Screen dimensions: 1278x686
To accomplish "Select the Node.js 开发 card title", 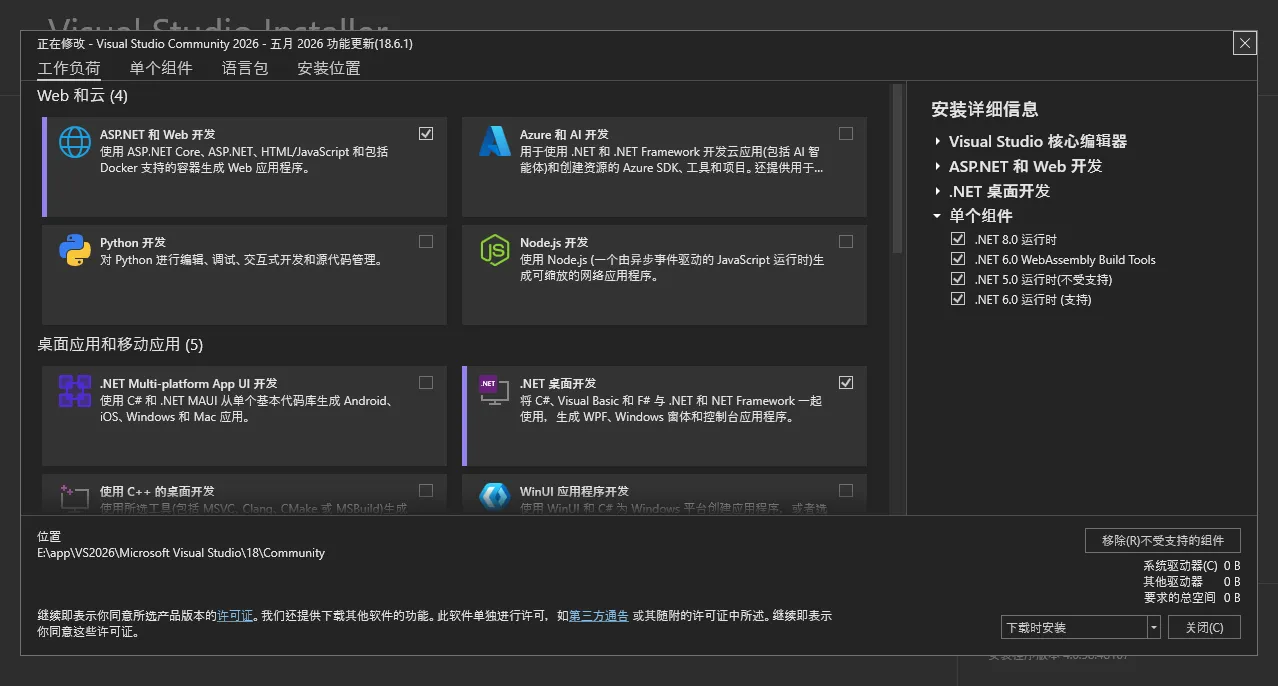I will (554, 242).
